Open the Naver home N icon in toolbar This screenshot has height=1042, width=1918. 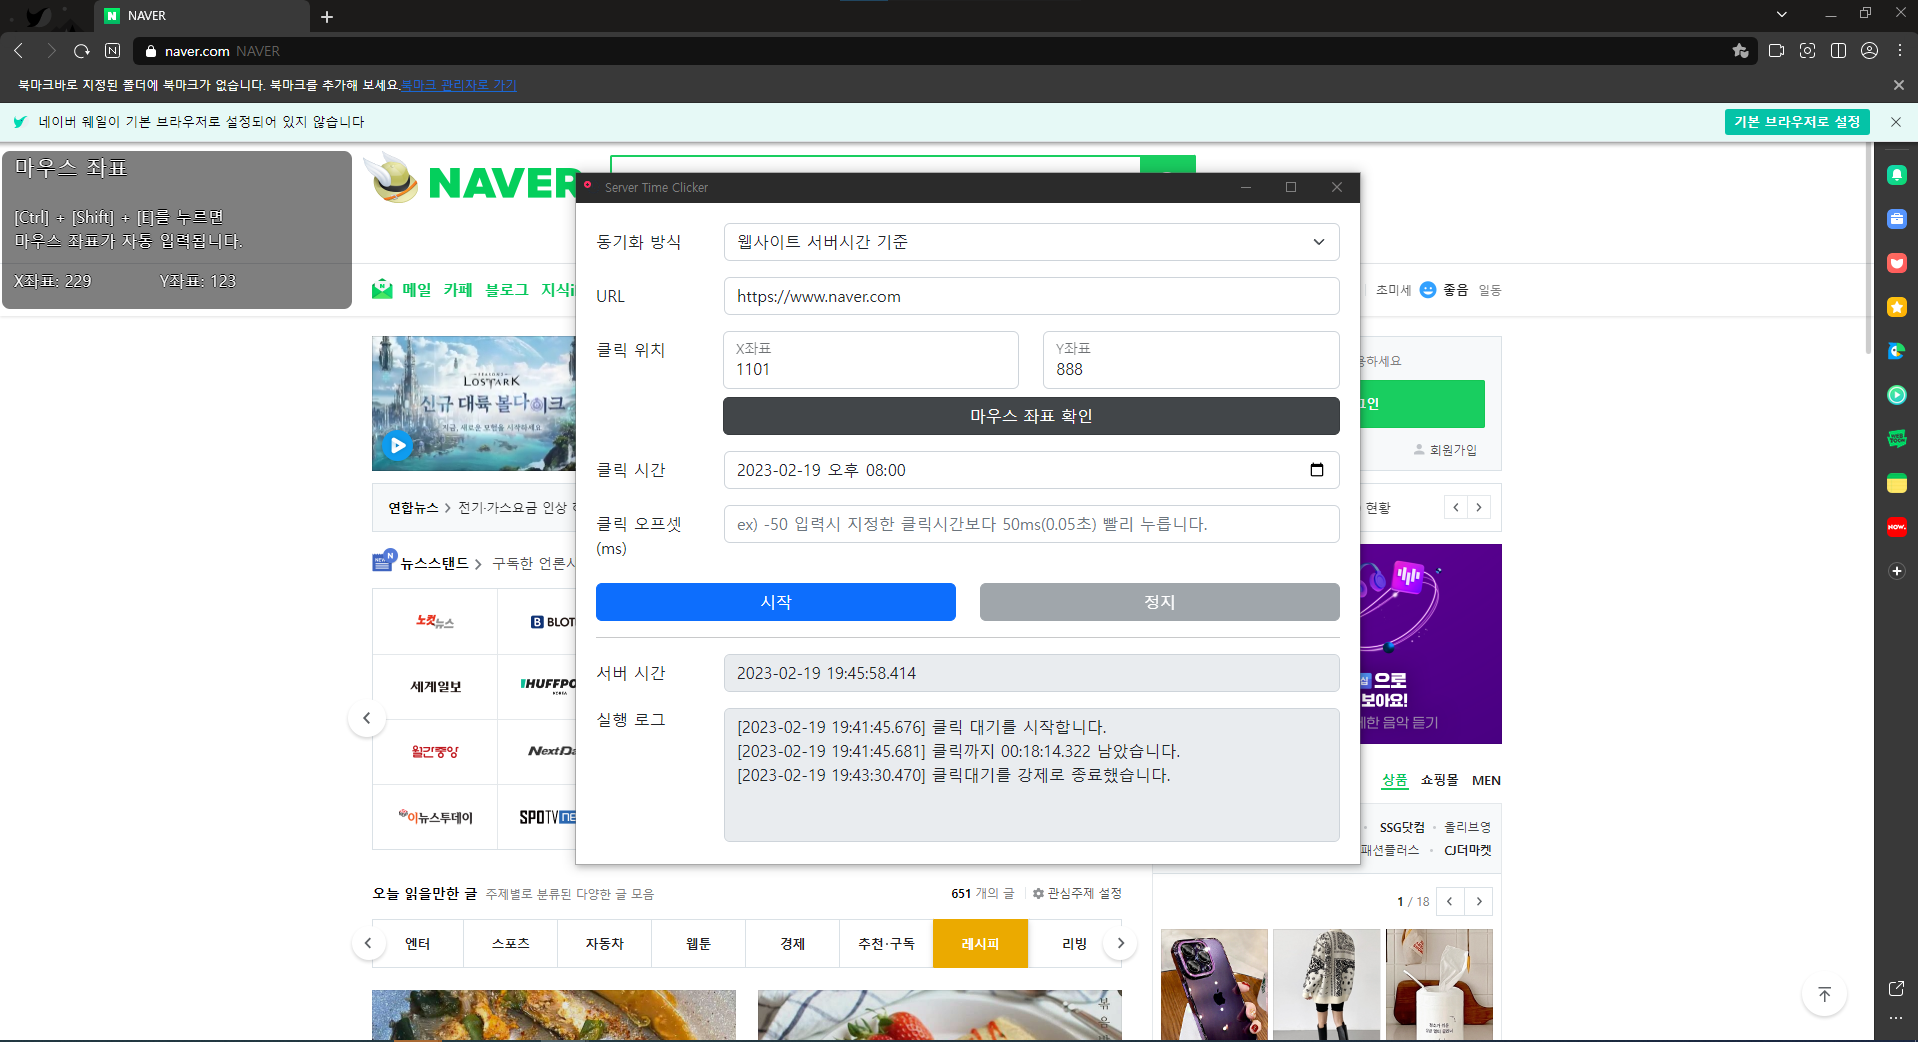(113, 50)
